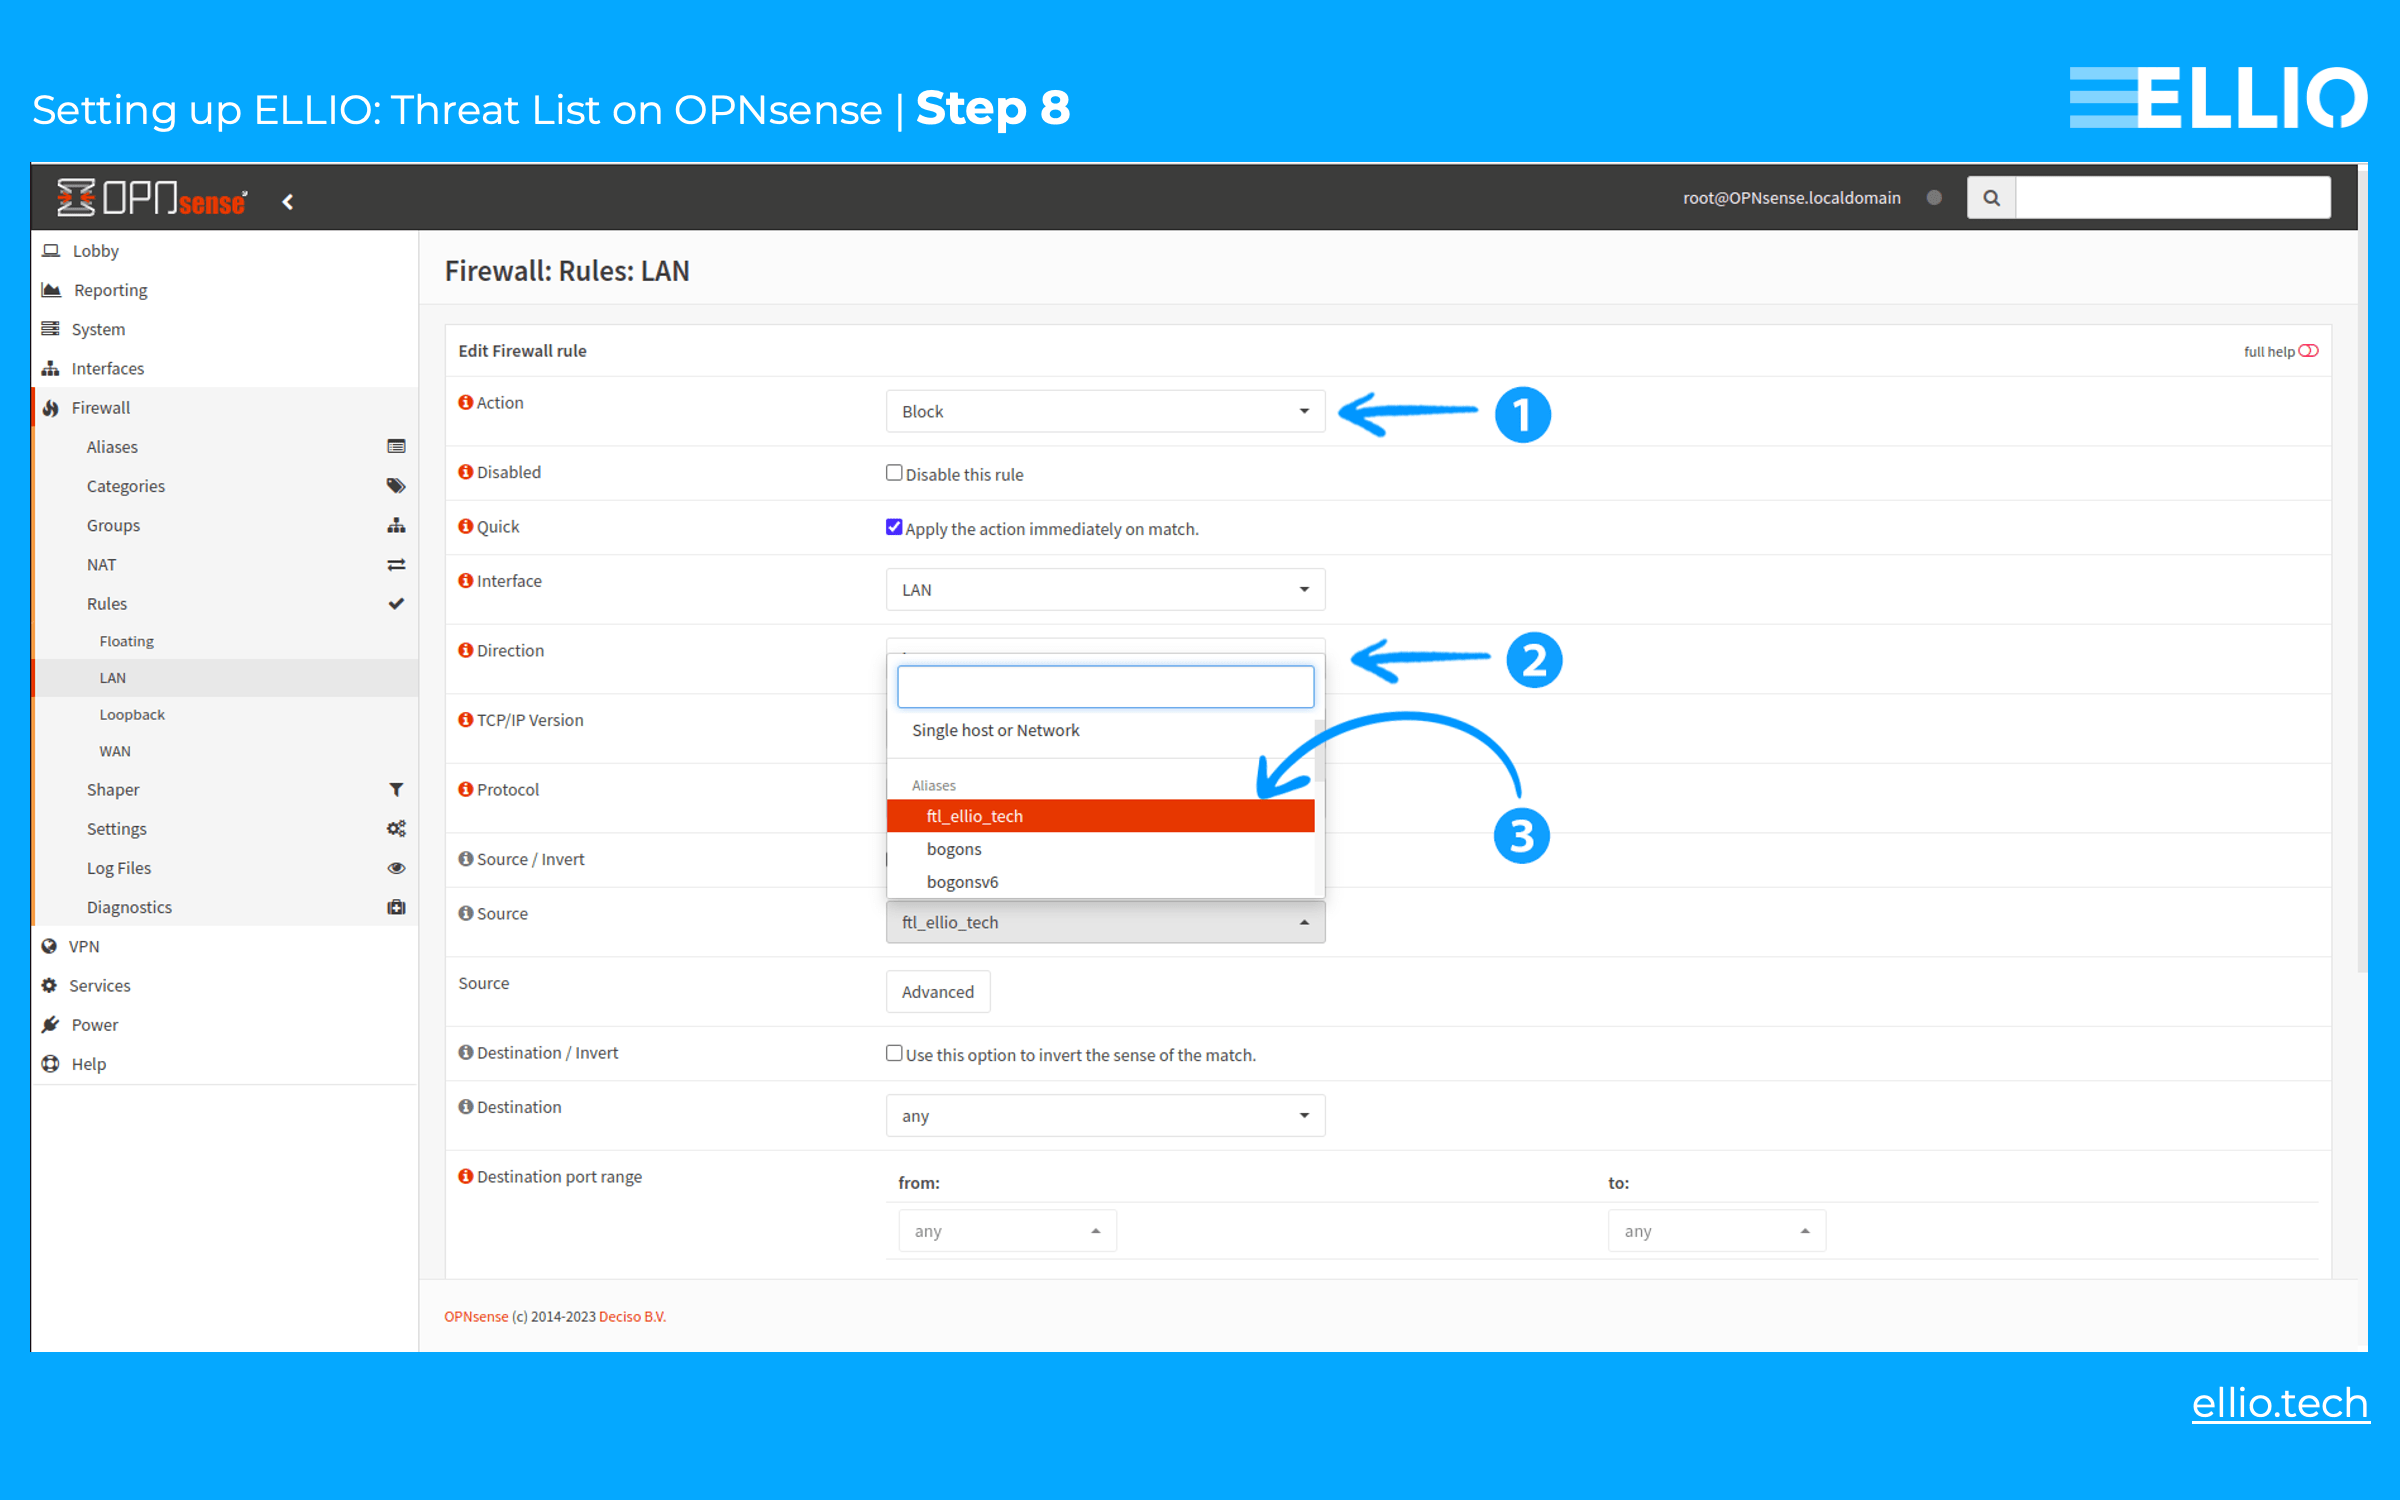Image resolution: width=2400 pixels, height=1500 pixels.
Task: Click the eye icon next to Log Files
Action: pyautogui.click(x=396, y=868)
